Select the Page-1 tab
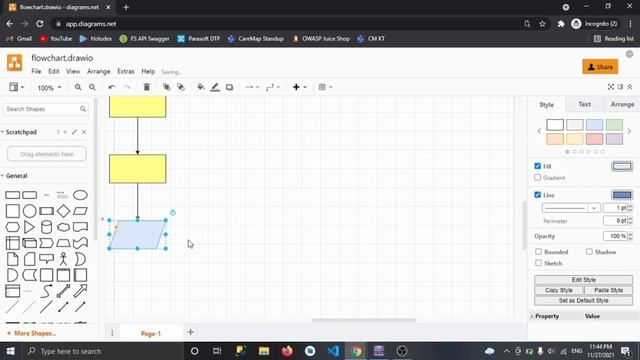The image size is (640, 360). (x=151, y=333)
